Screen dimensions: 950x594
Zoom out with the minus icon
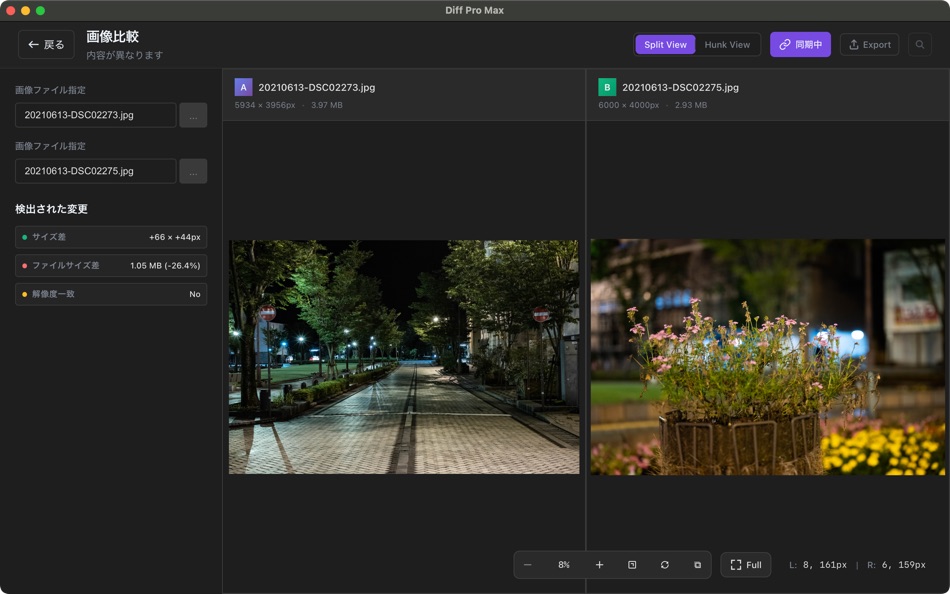point(527,565)
